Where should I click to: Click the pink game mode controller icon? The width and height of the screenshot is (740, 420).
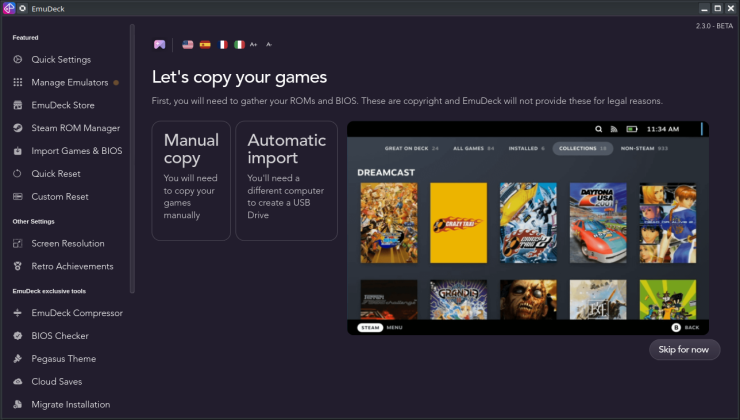click(159, 45)
